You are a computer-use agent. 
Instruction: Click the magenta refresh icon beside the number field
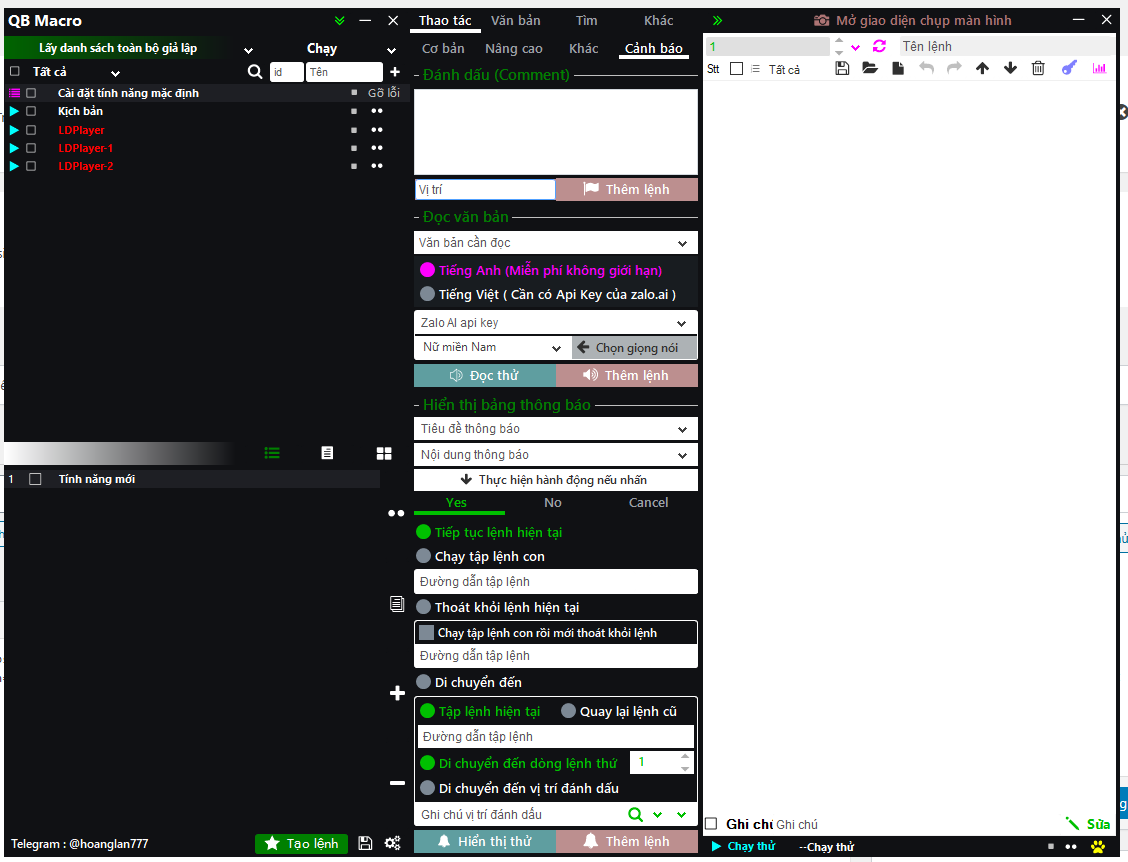pos(879,46)
